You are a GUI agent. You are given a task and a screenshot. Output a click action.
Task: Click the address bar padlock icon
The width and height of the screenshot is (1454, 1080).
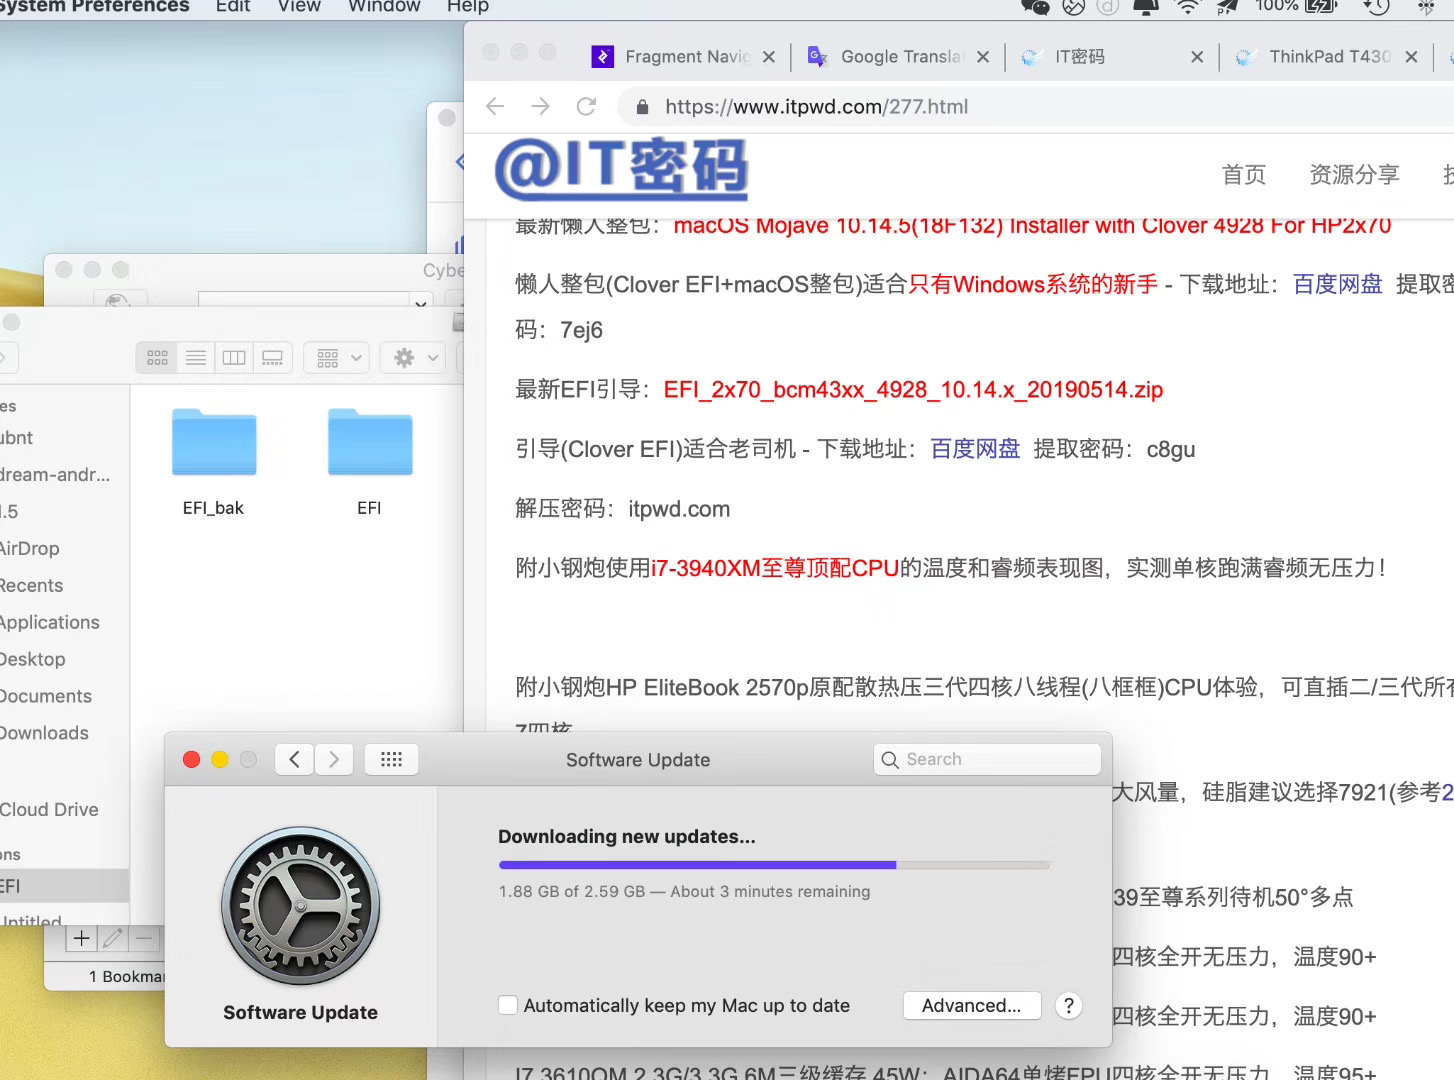pos(643,107)
